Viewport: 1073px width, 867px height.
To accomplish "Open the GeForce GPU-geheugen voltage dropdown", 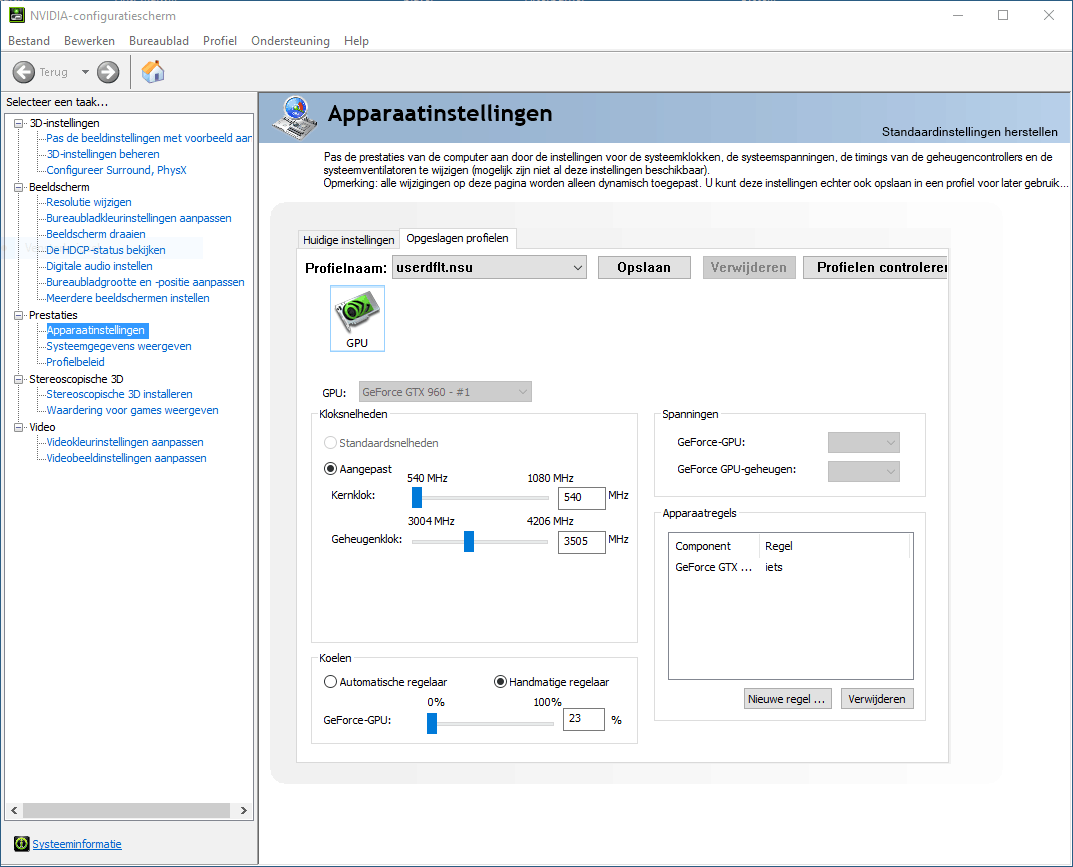I will point(864,471).
